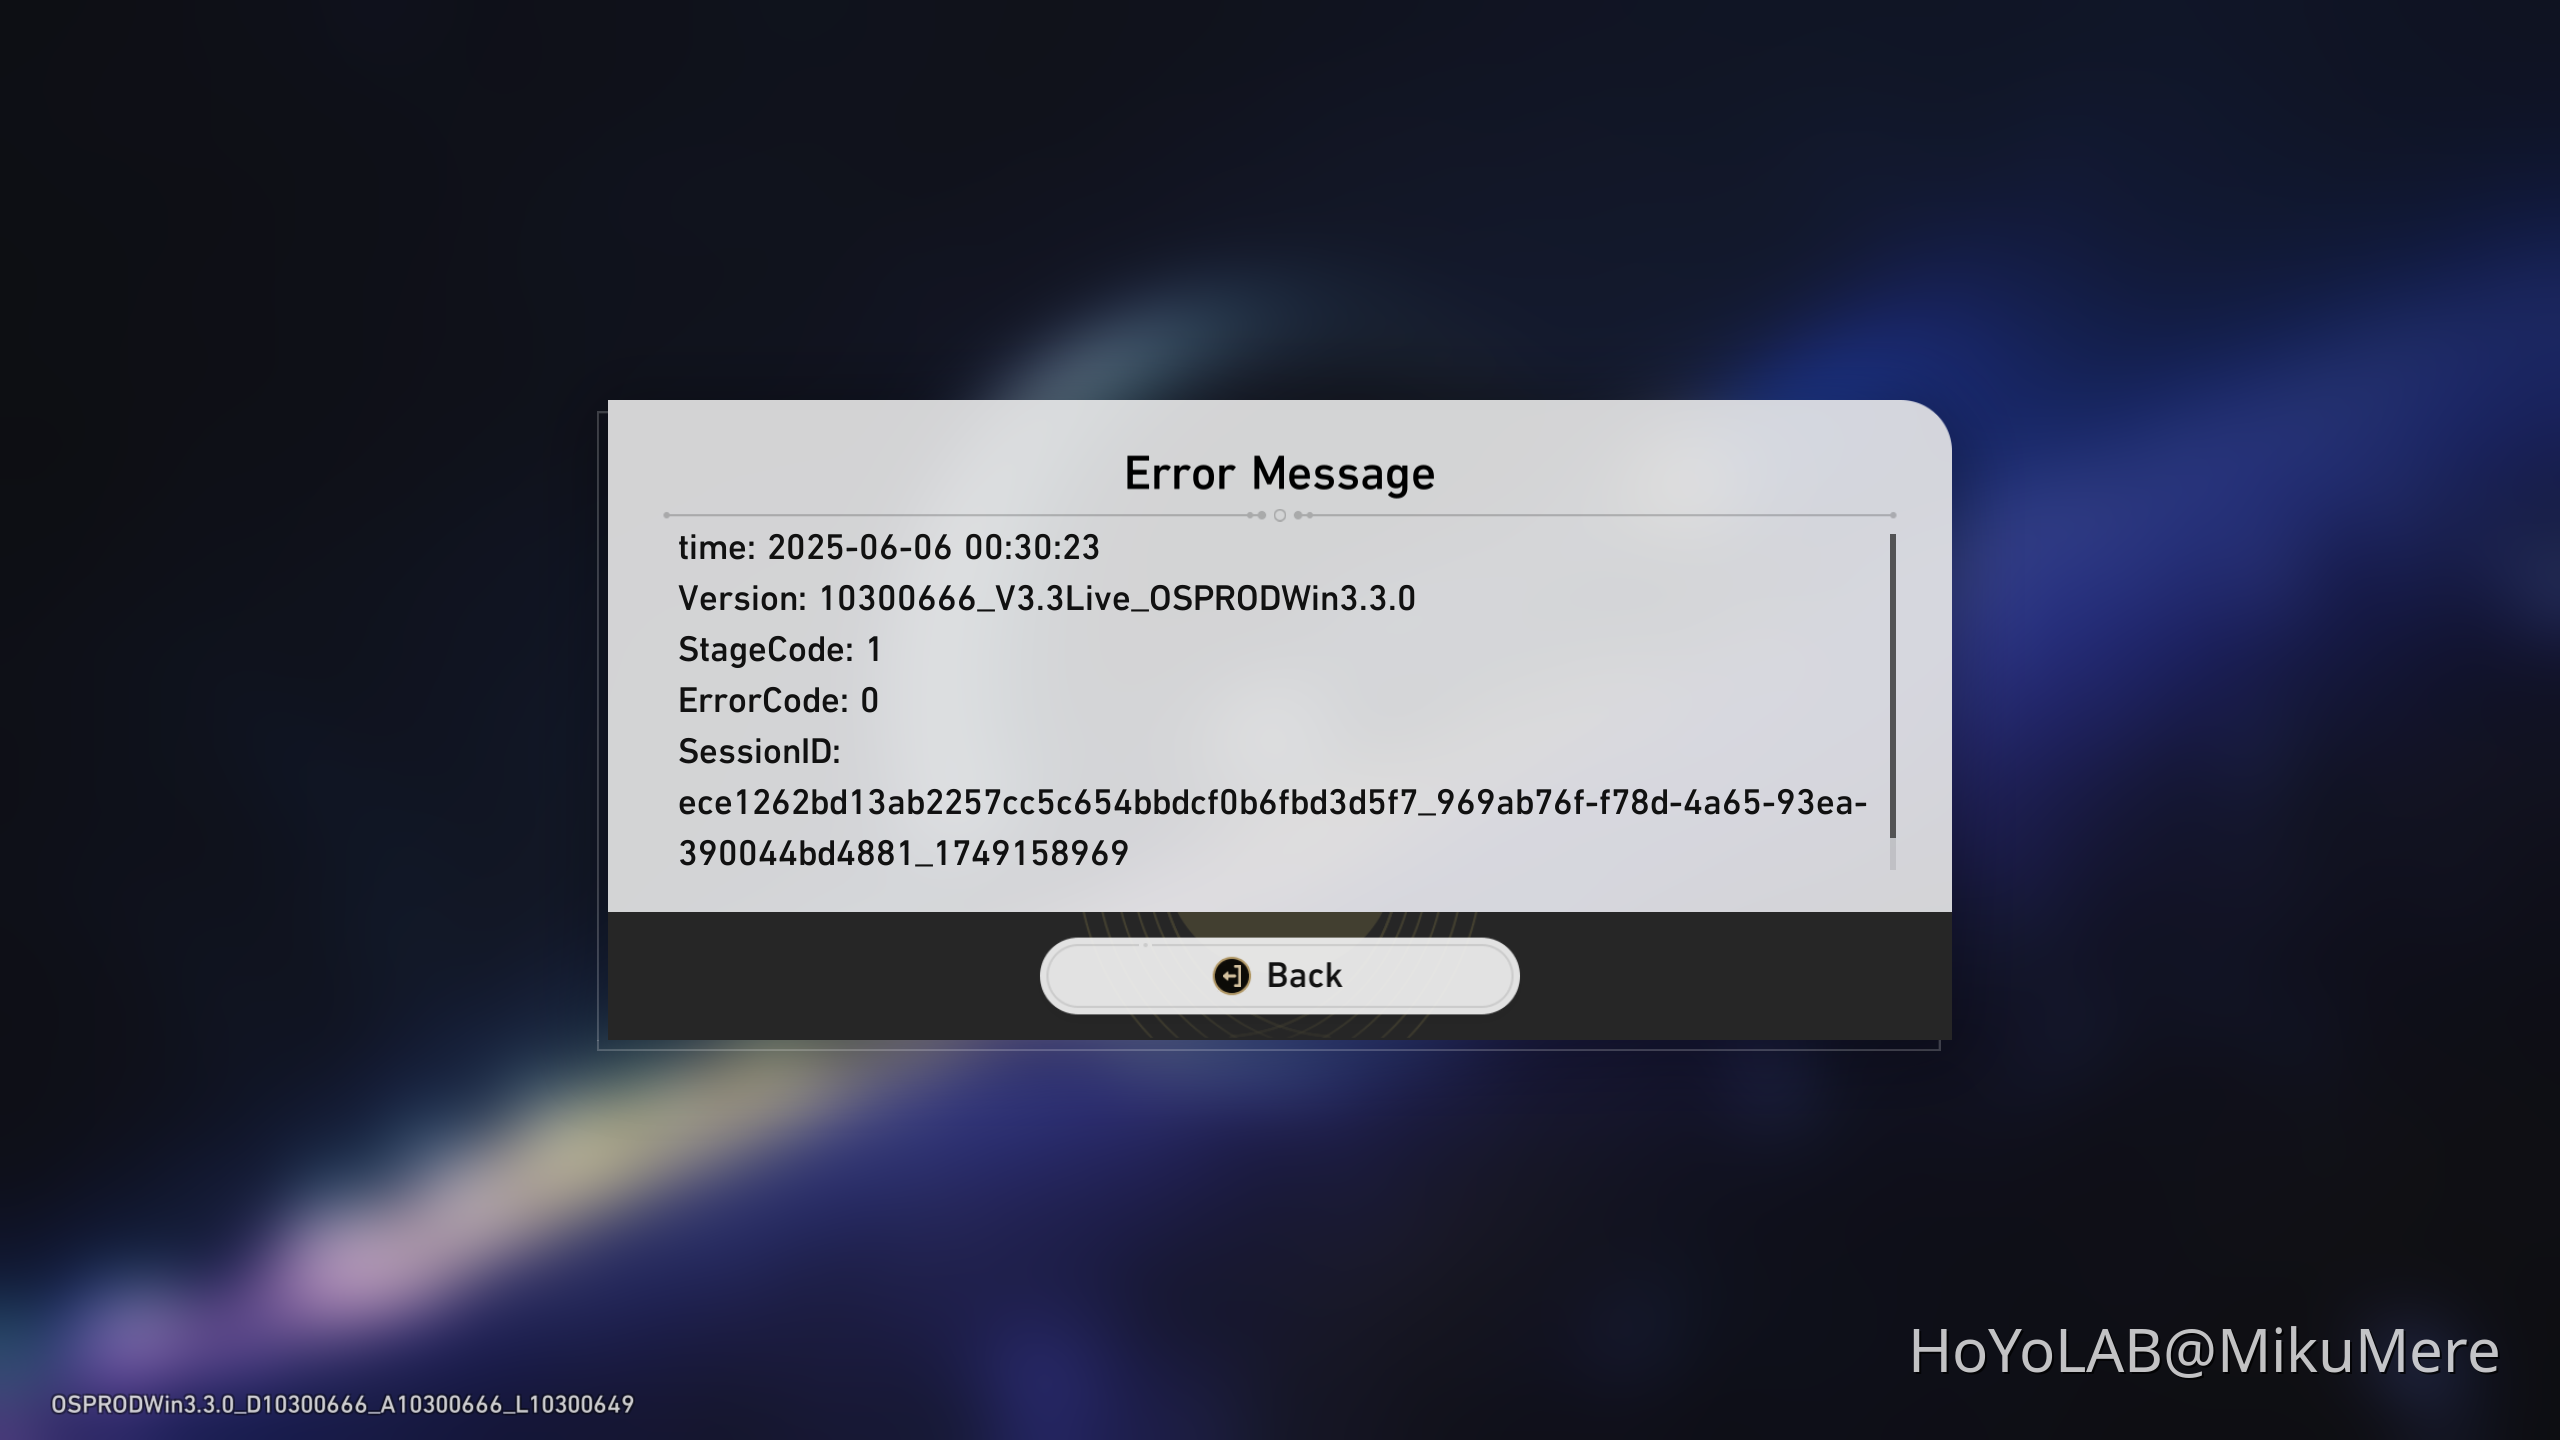Click the SessionID label
This screenshot has width=2560, height=1440.
click(x=759, y=751)
